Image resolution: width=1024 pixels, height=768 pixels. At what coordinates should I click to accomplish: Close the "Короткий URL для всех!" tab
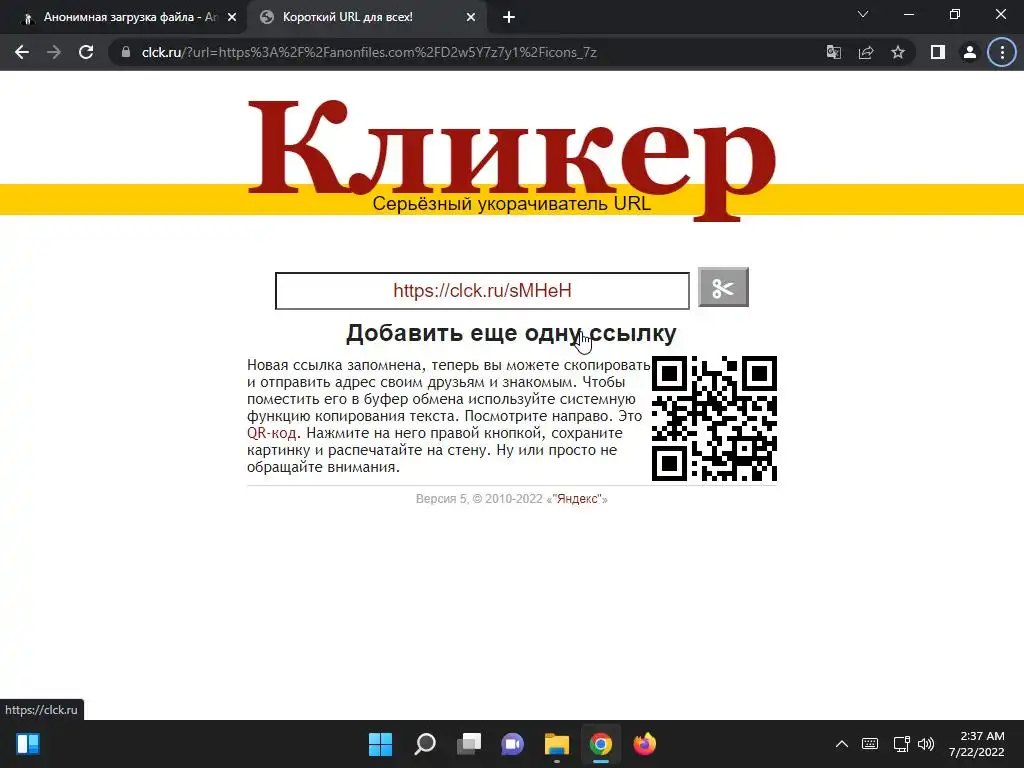coord(471,18)
